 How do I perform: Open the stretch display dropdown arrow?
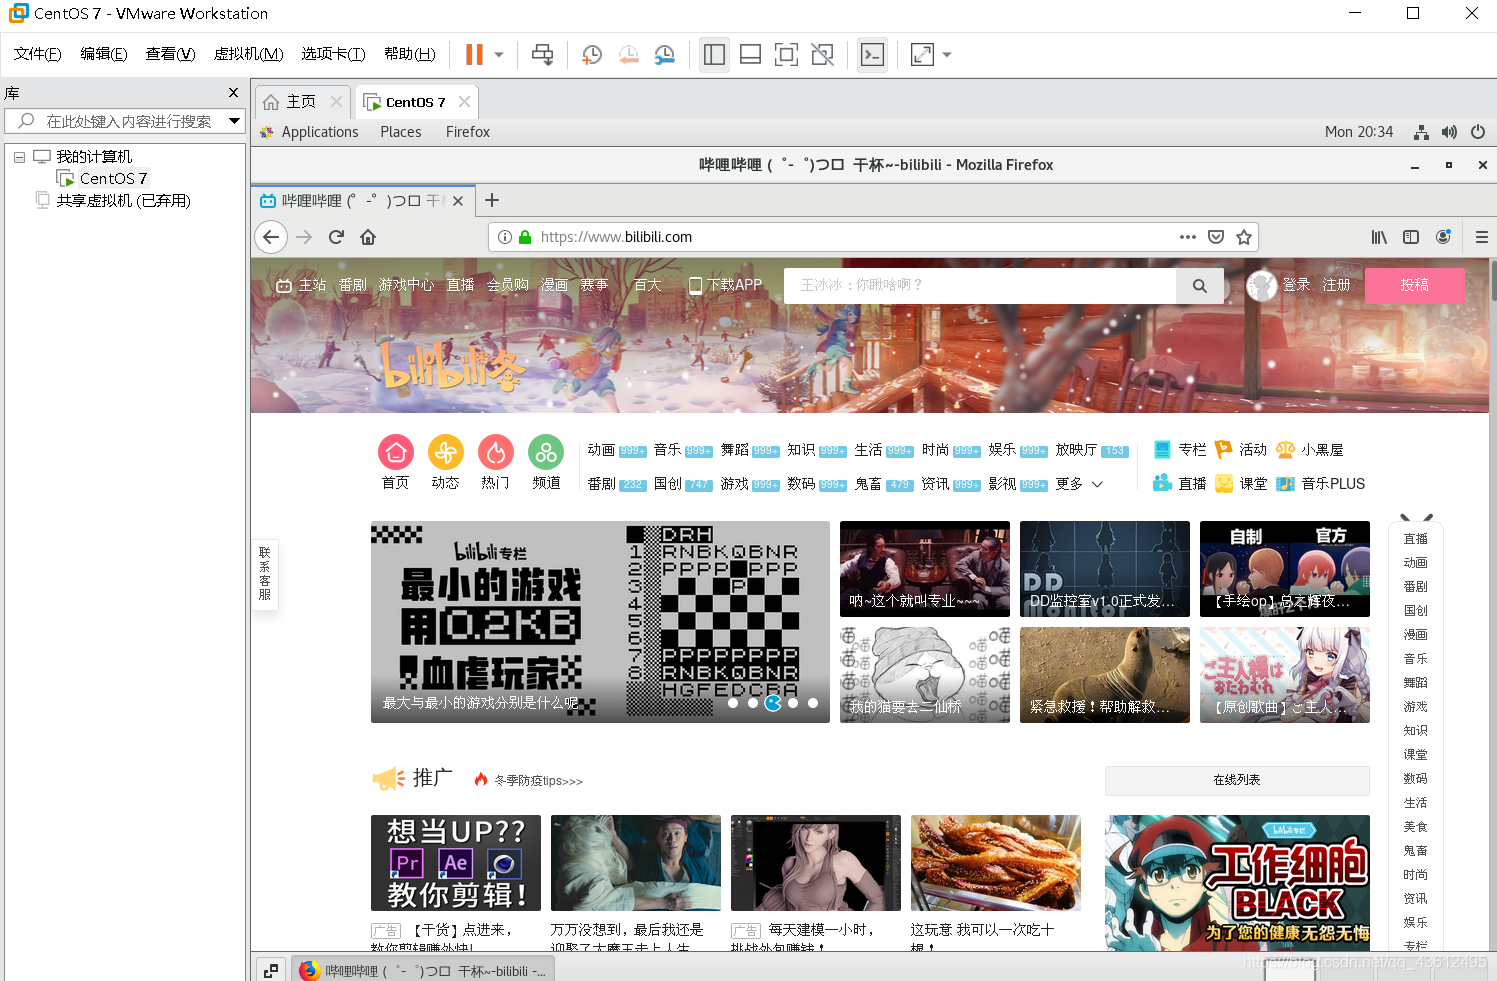point(946,55)
